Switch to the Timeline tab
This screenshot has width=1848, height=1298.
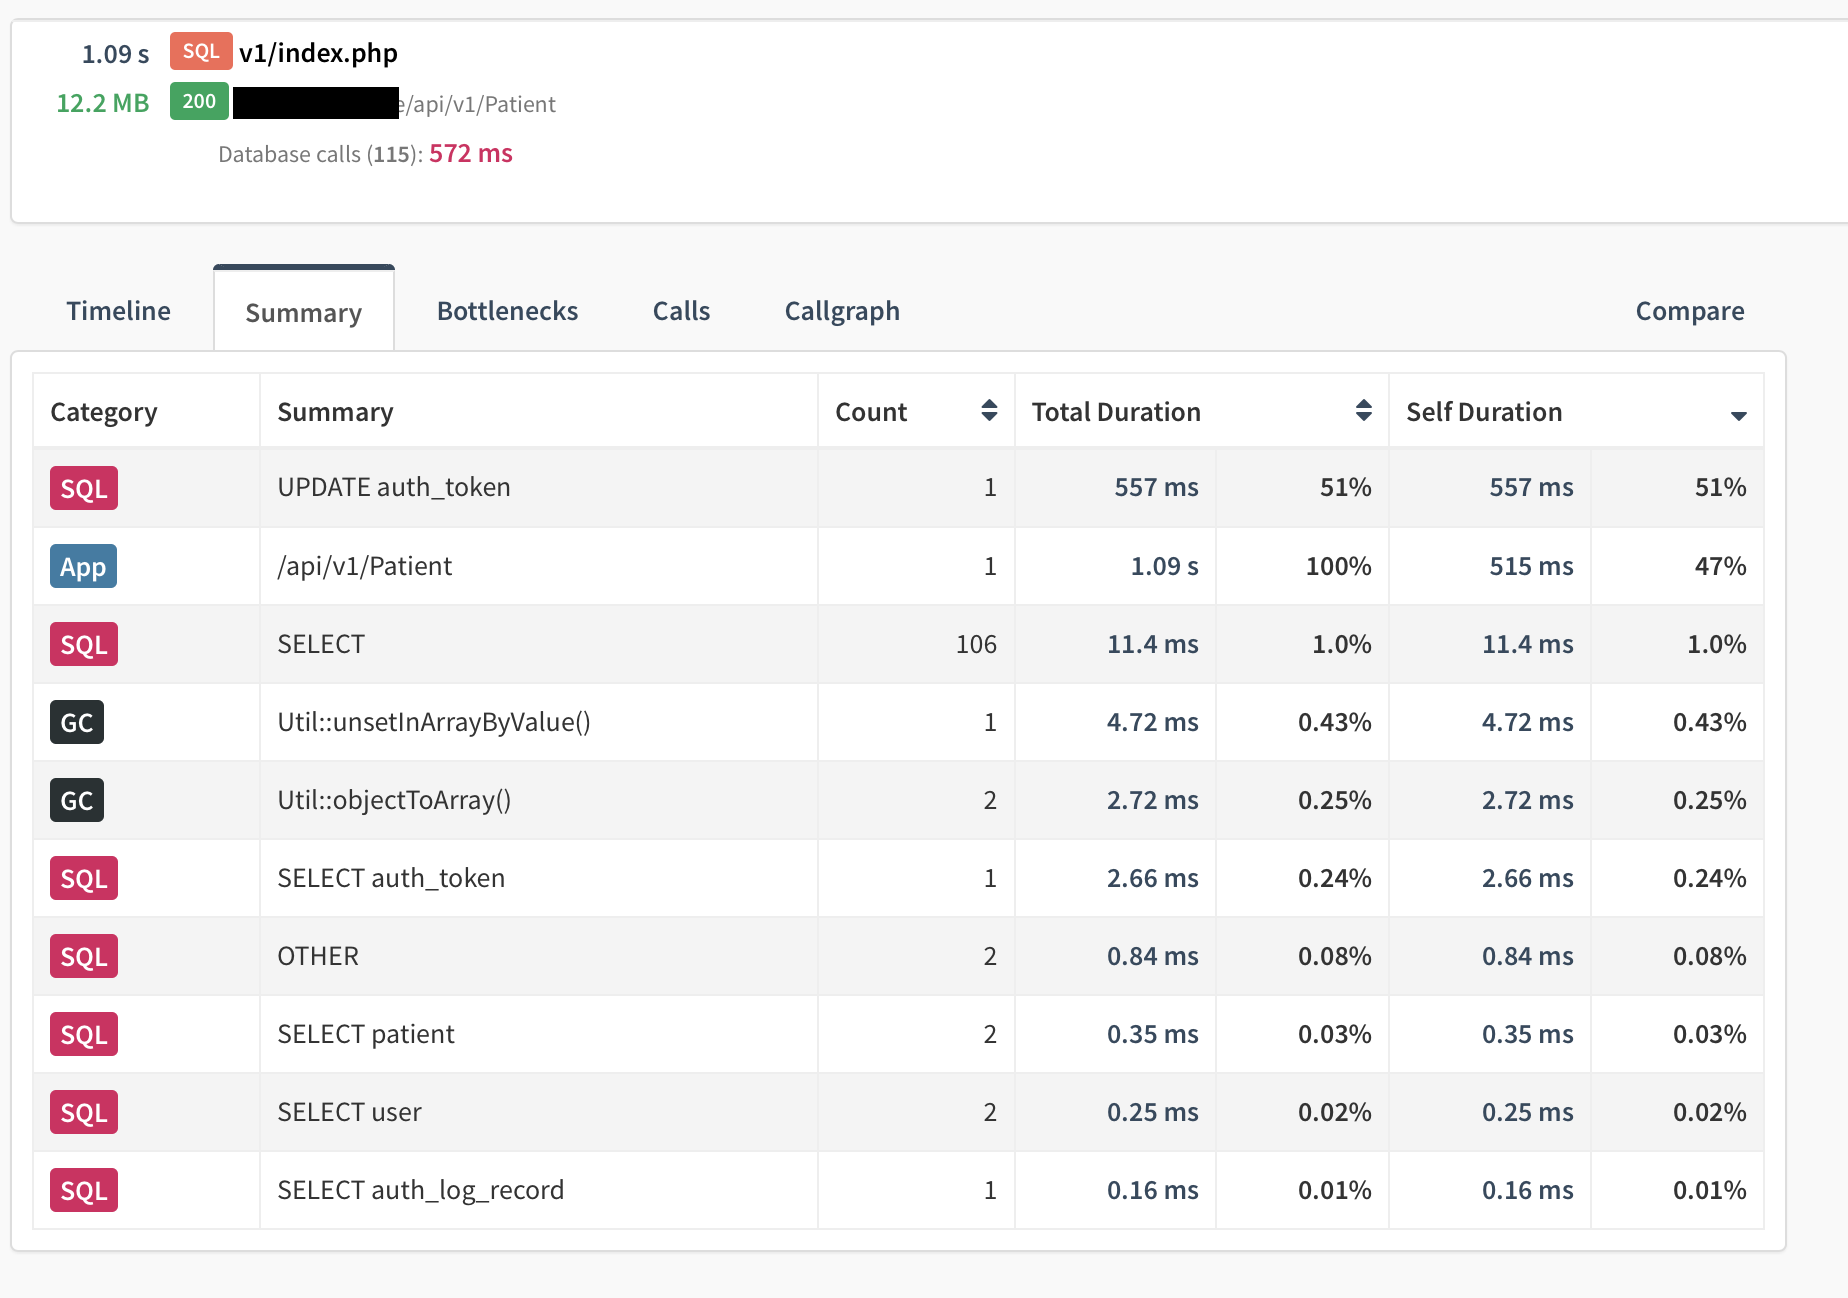click(x=118, y=311)
